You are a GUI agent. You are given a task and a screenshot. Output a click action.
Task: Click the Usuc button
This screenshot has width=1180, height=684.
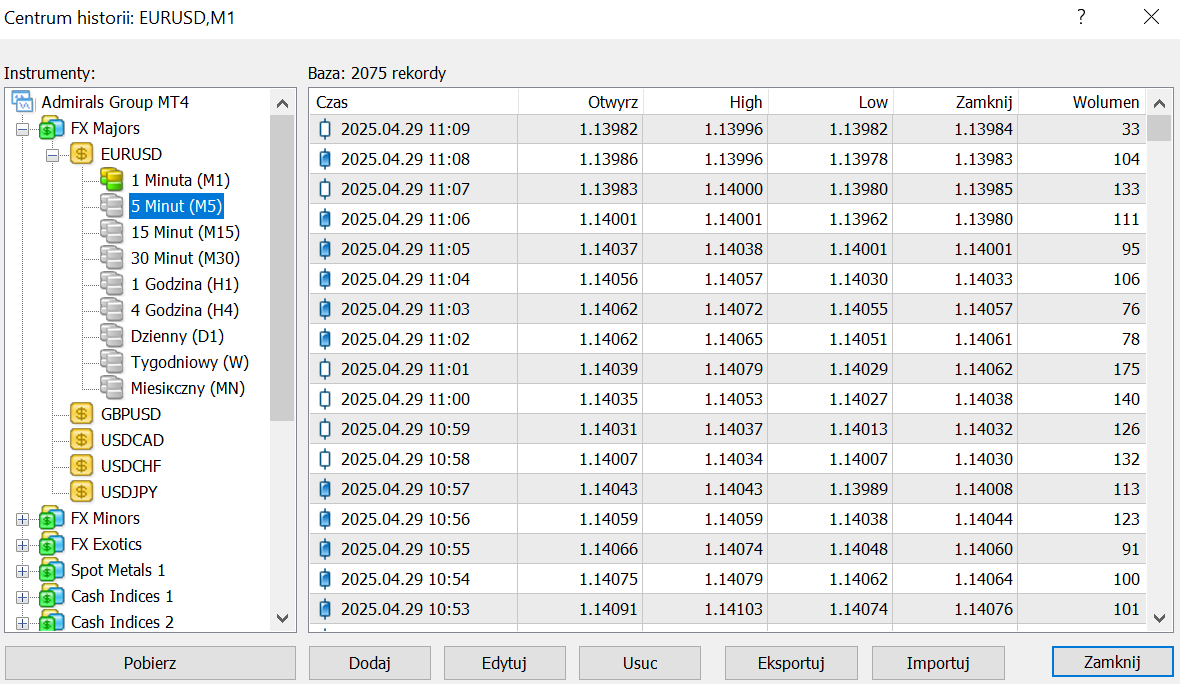[640, 663]
